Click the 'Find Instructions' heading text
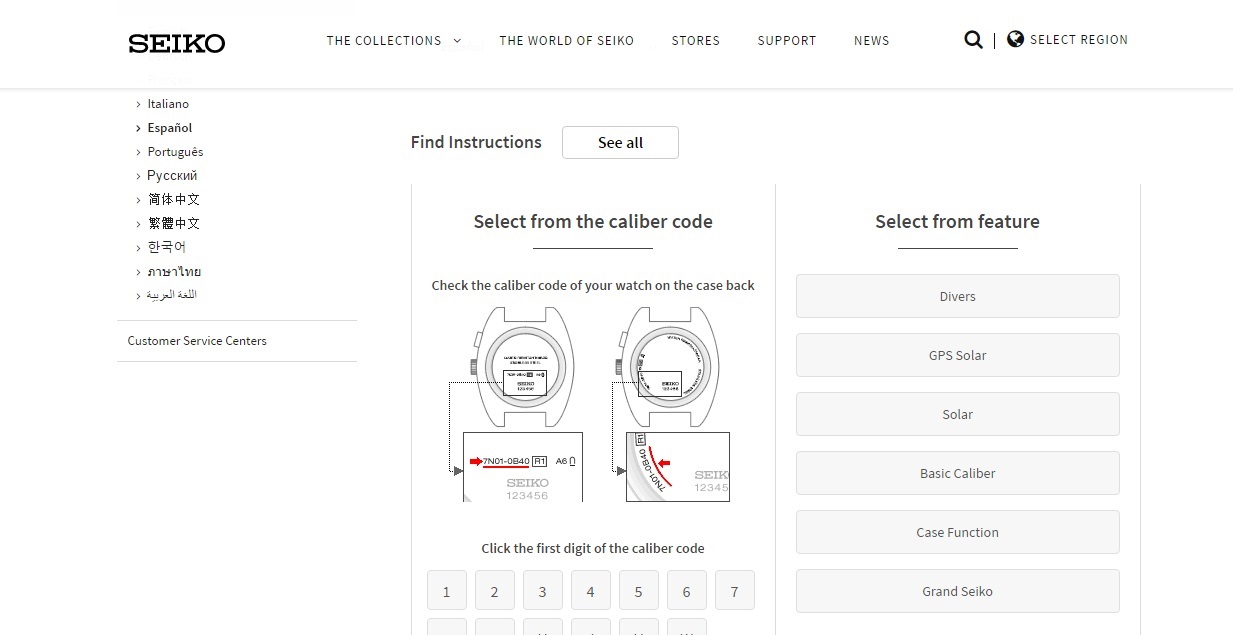1233x635 pixels. (x=476, y=142)
